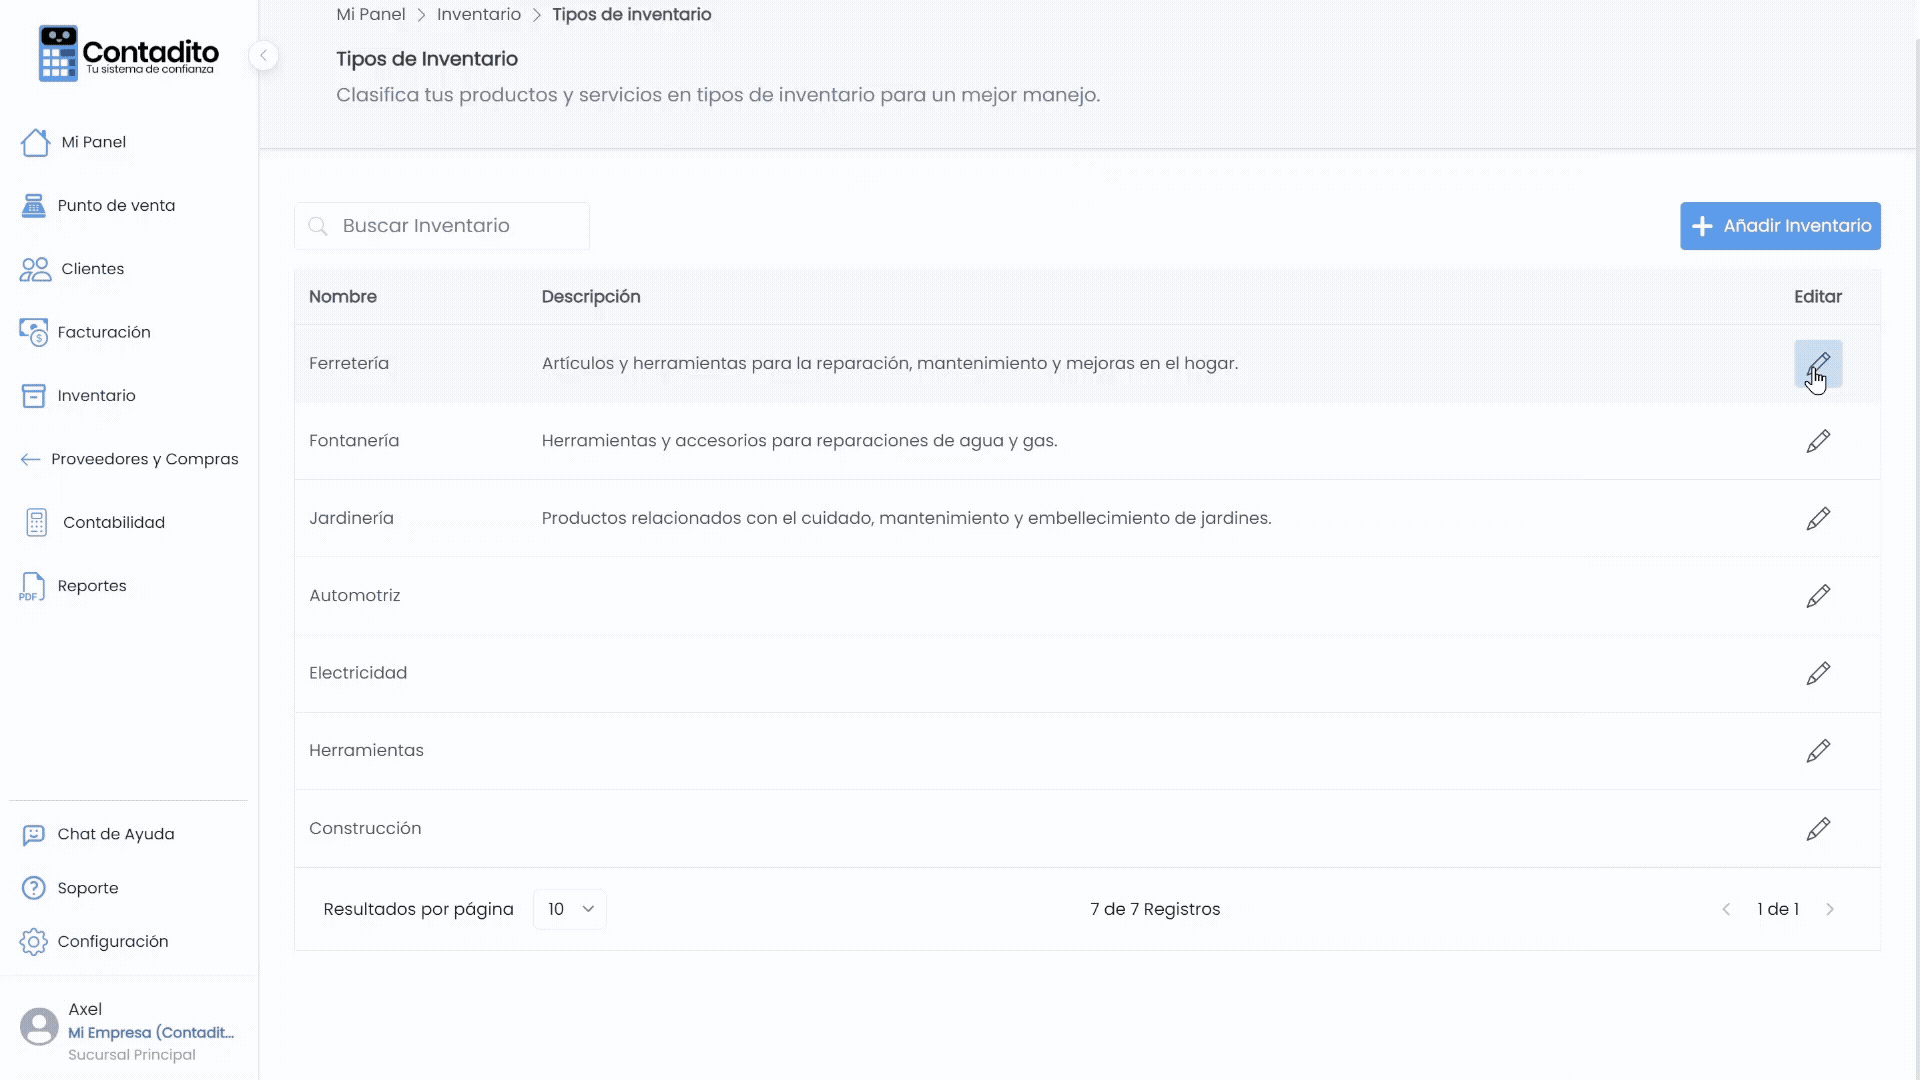
Task: Click the Axel user avatar
Action: tap(39, 1027)
